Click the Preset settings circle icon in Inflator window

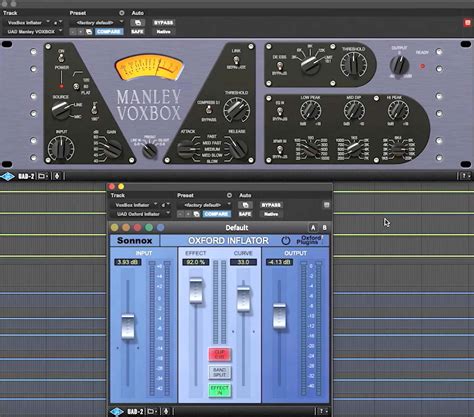coord(229,195)
